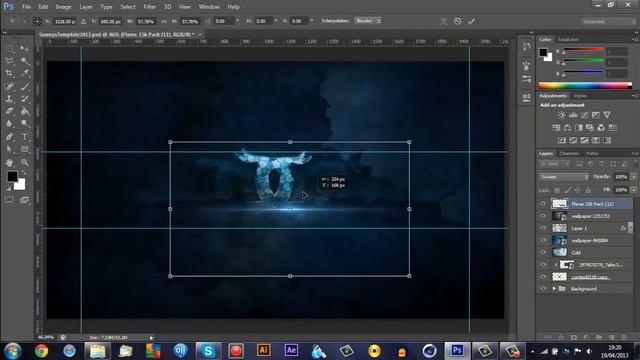Switch to the Swatches tab
The image size is (640, 360).
[x=568, y=40]
